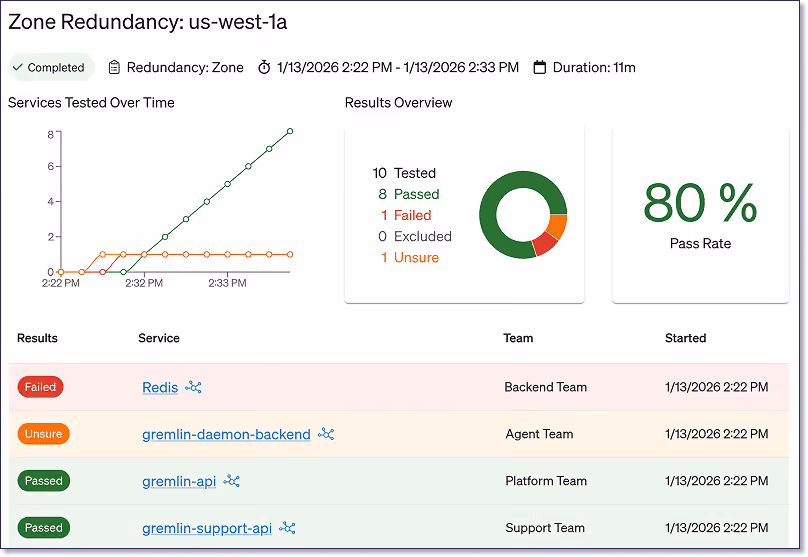Open the dependency map icon for gremlin-api
Screen dimensions: 808x557
pyautogui.click(x=231, y=481)
